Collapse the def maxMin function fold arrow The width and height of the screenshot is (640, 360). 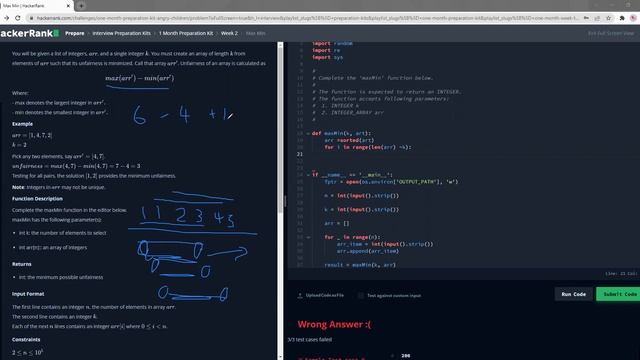click(308, 133)
